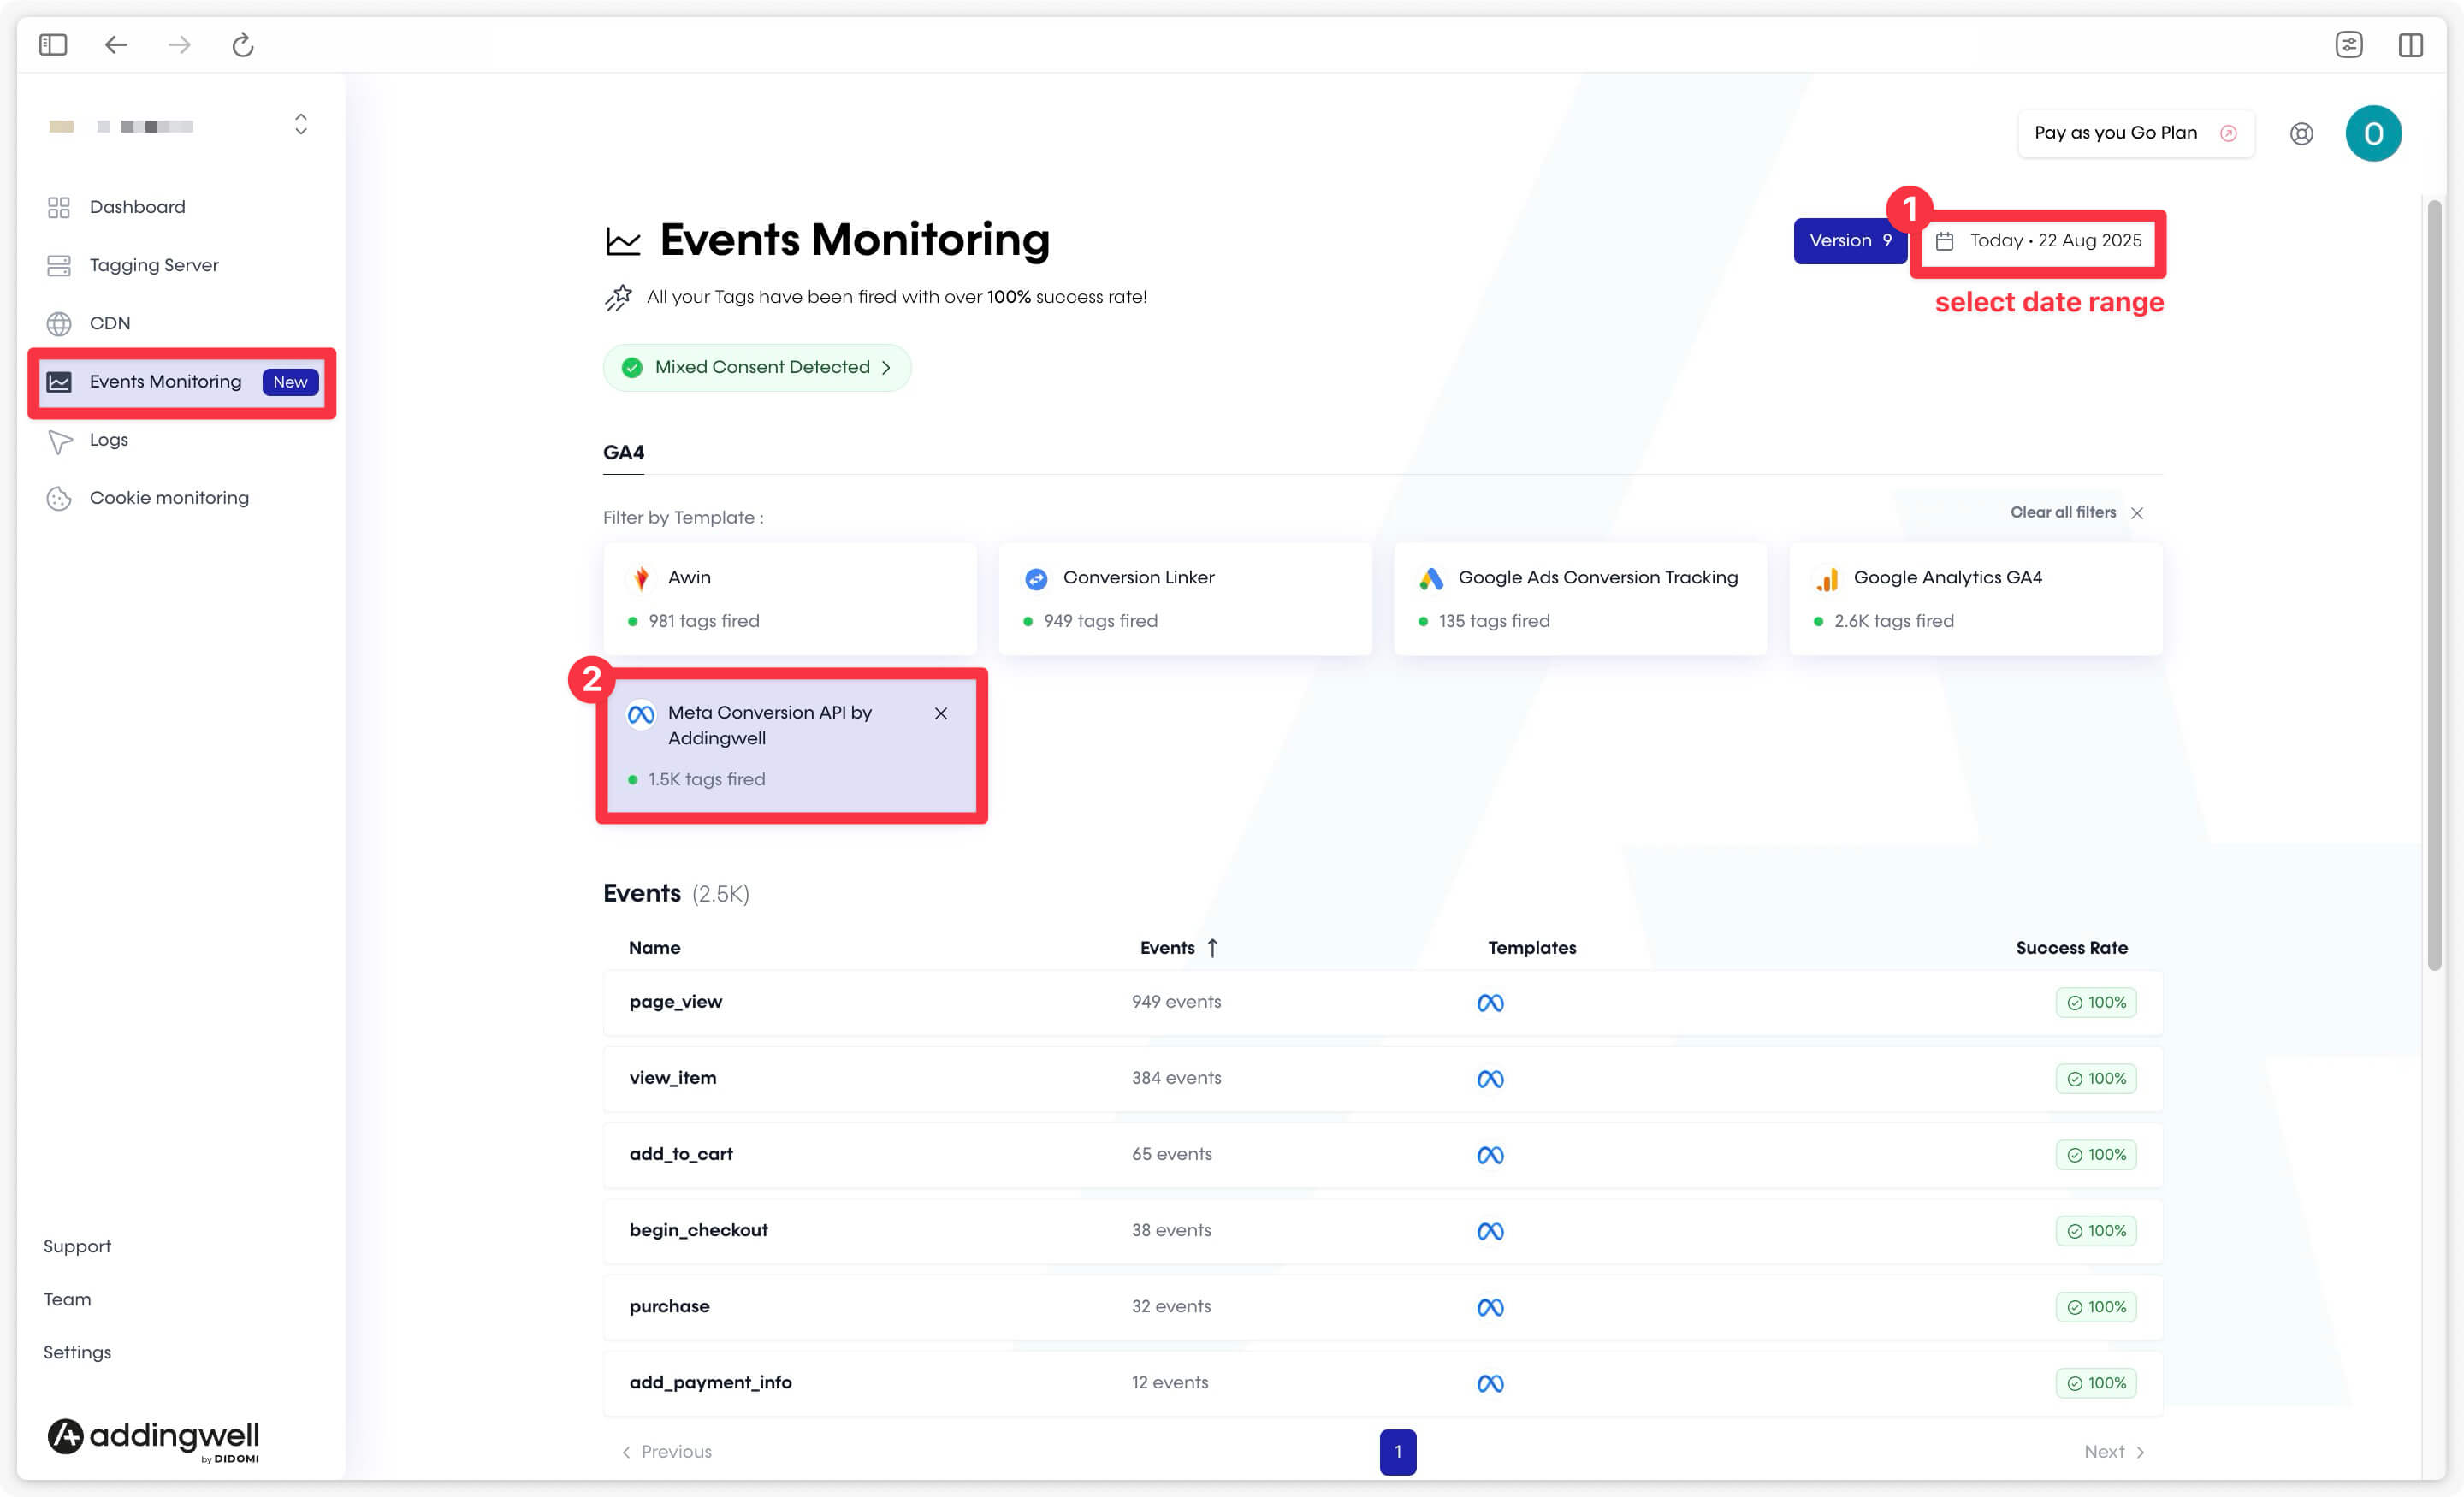
Task: Select page 1 in pagination
Action: (x=1397, y=1451)
